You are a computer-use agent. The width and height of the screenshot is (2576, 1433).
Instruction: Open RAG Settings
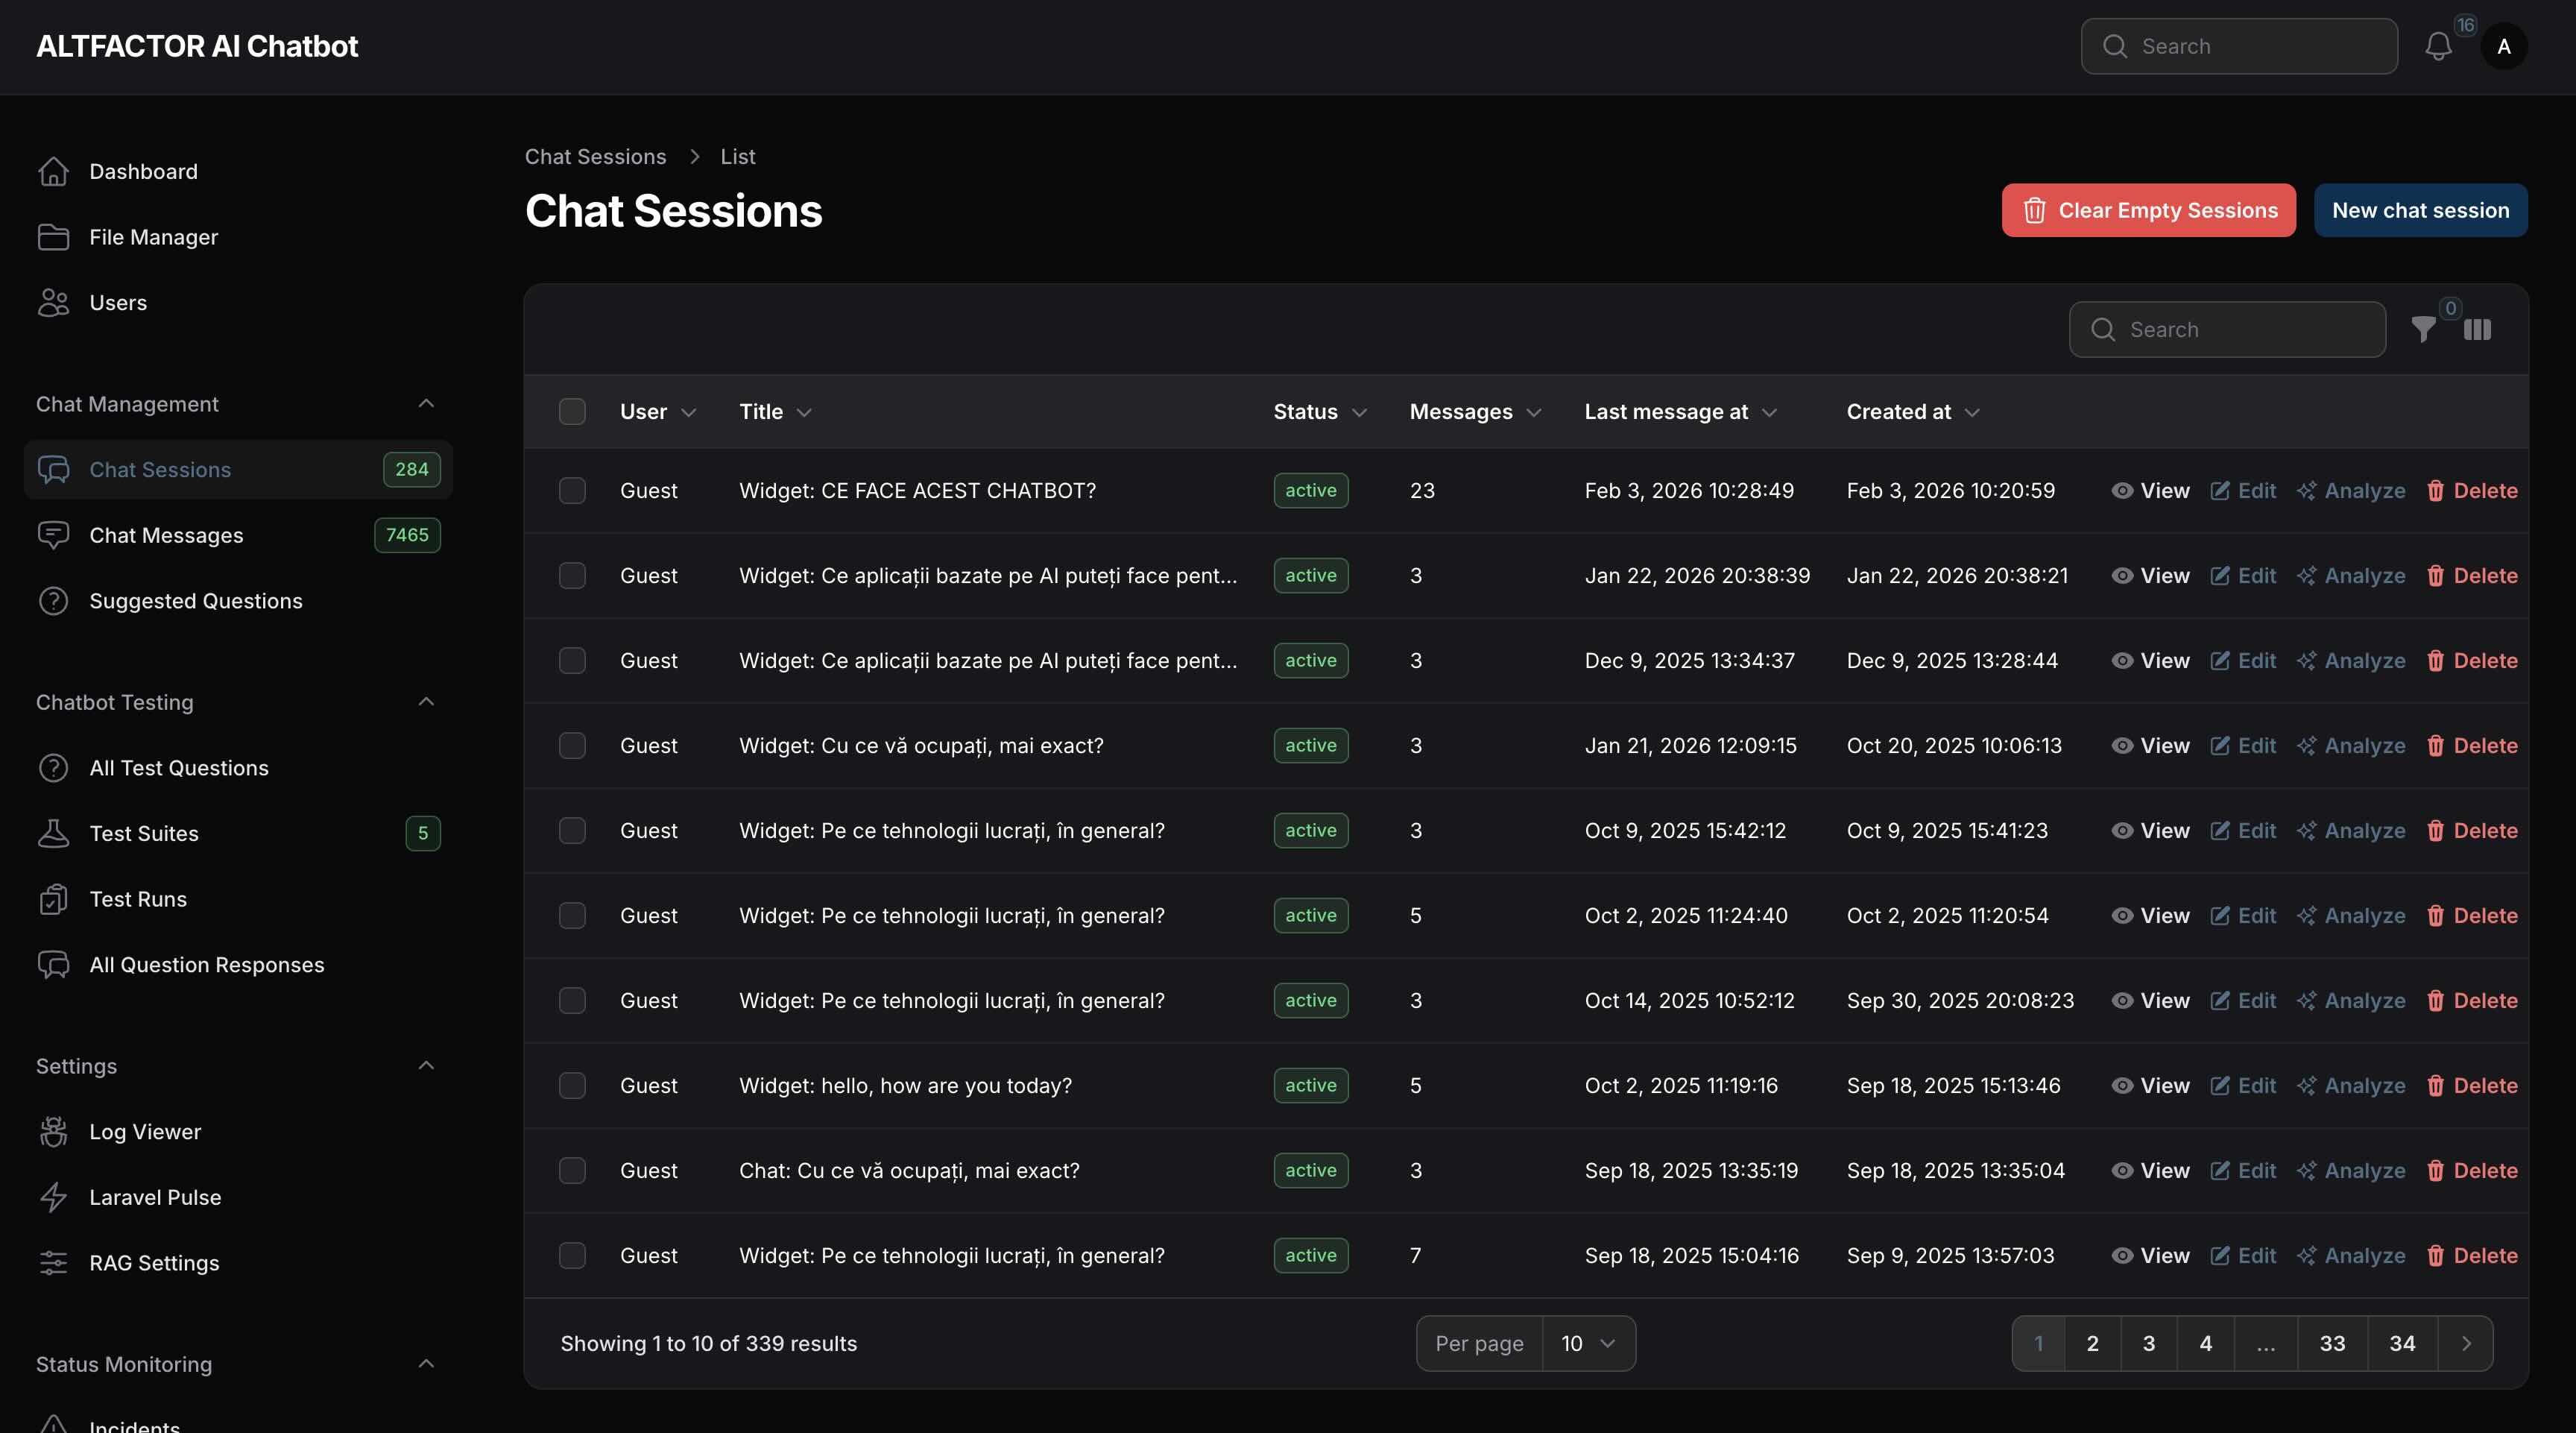tap(154, 1262)
